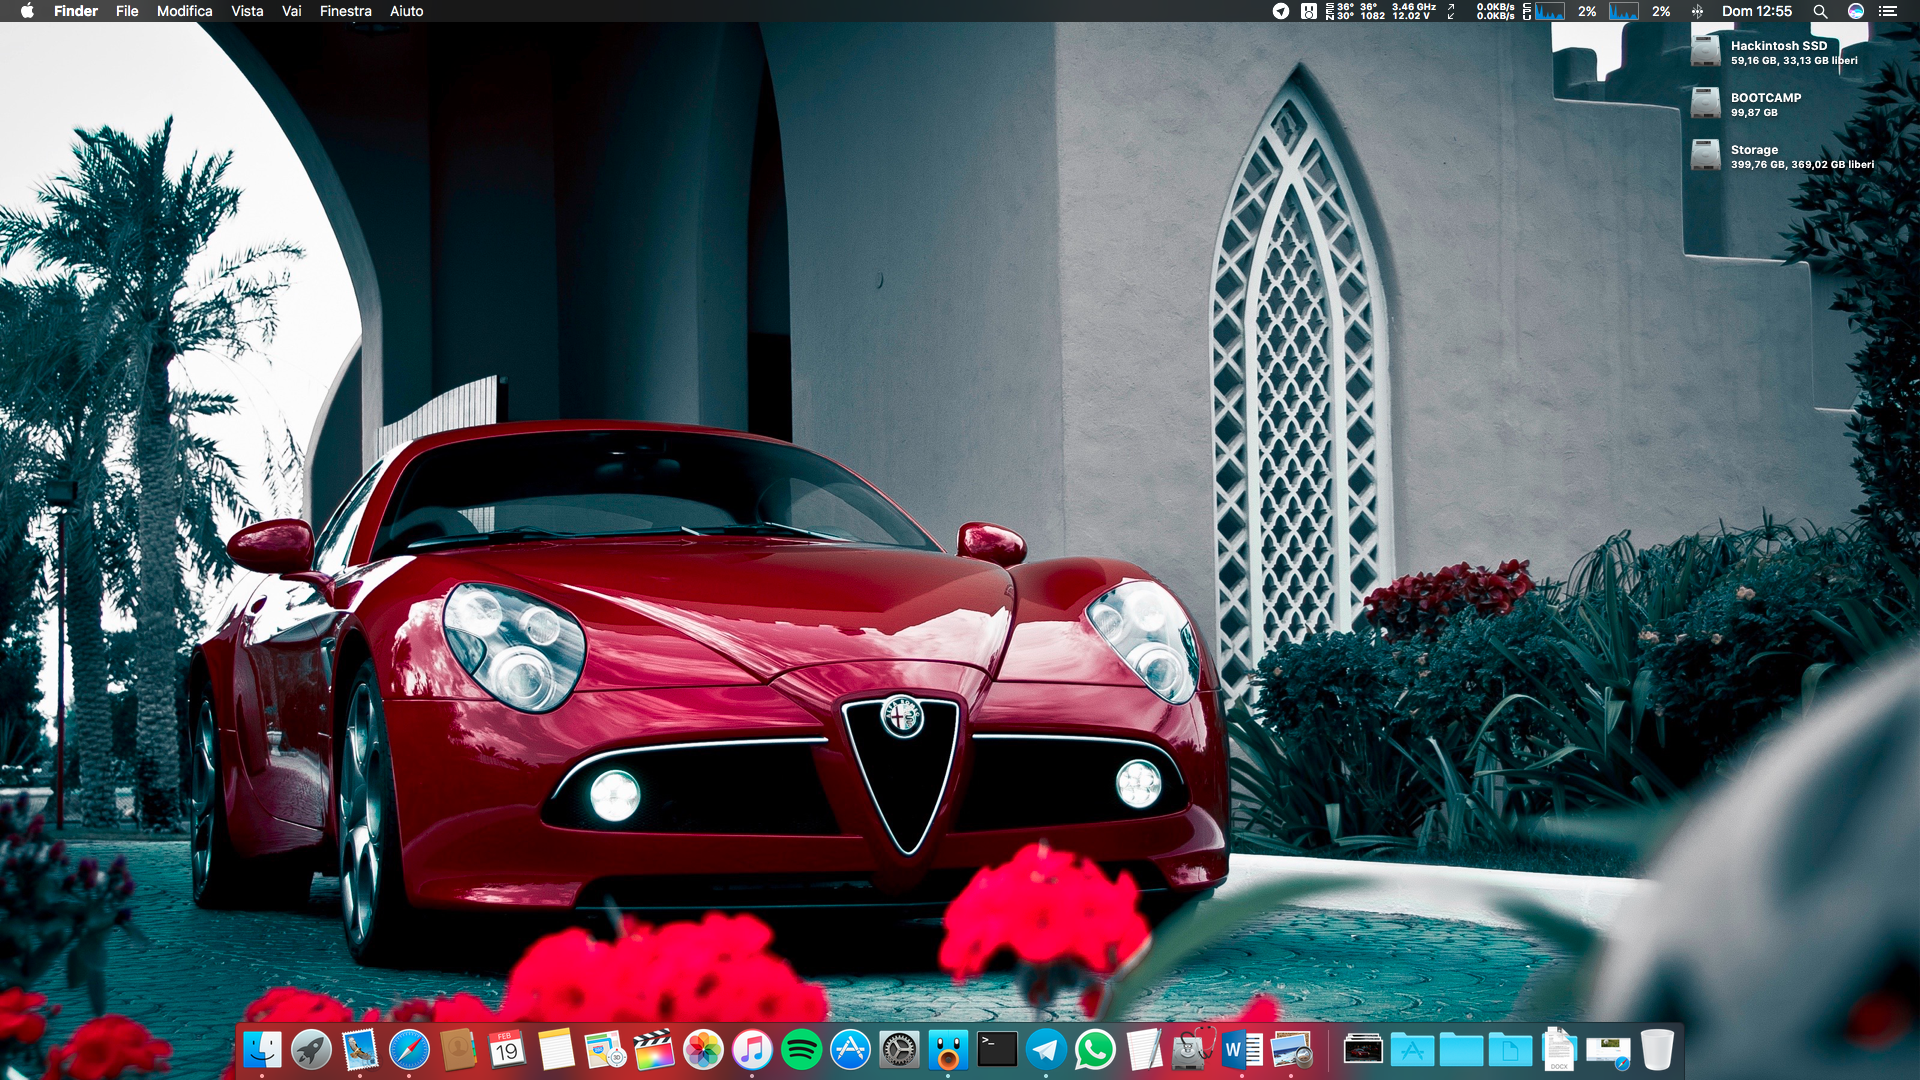Open Preview app in Dock
The image size is (1920, 1080).
coord(1291,1050)
